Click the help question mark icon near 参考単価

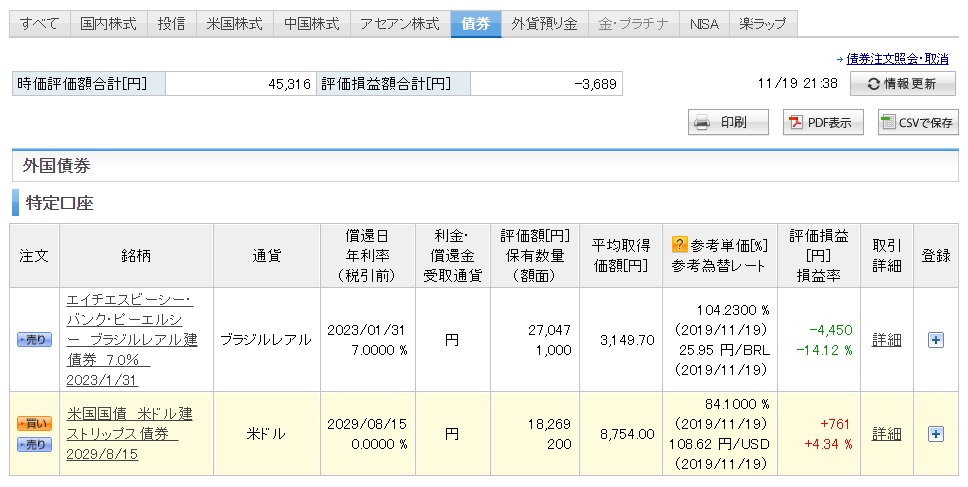[679, 245]
